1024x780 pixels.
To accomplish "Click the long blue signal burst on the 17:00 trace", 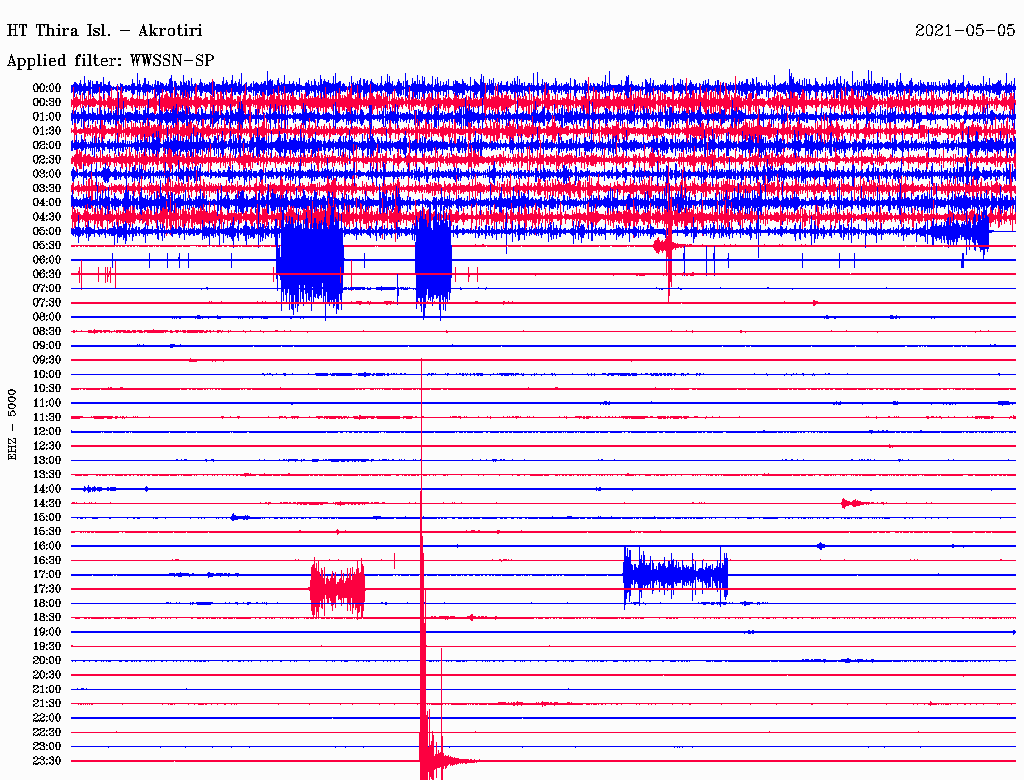I will pos(675,575).
